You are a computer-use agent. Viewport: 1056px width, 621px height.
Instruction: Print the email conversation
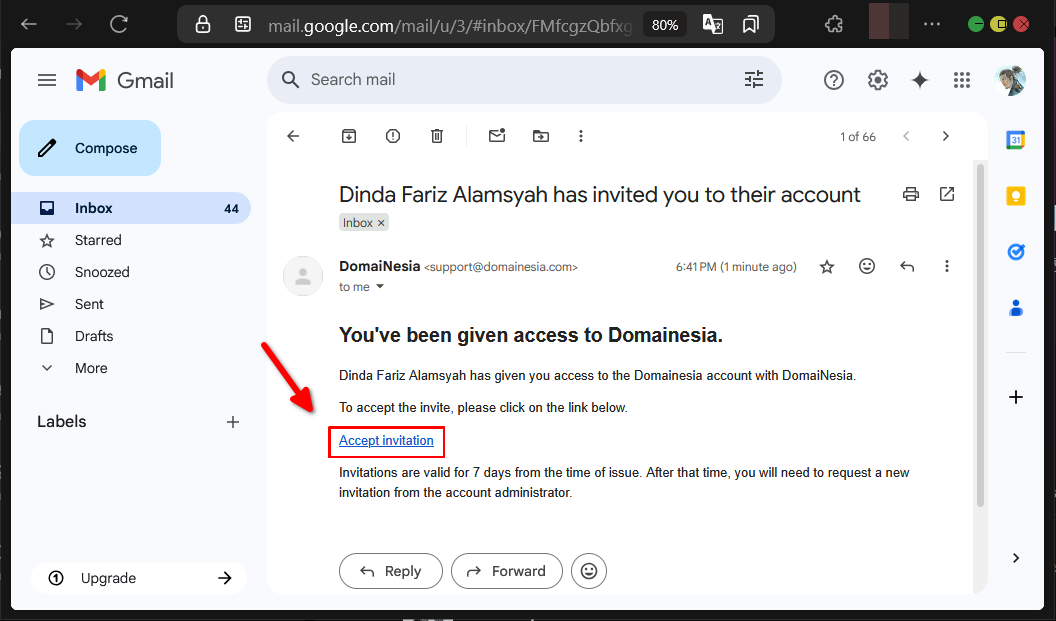(x=911, y=195)
